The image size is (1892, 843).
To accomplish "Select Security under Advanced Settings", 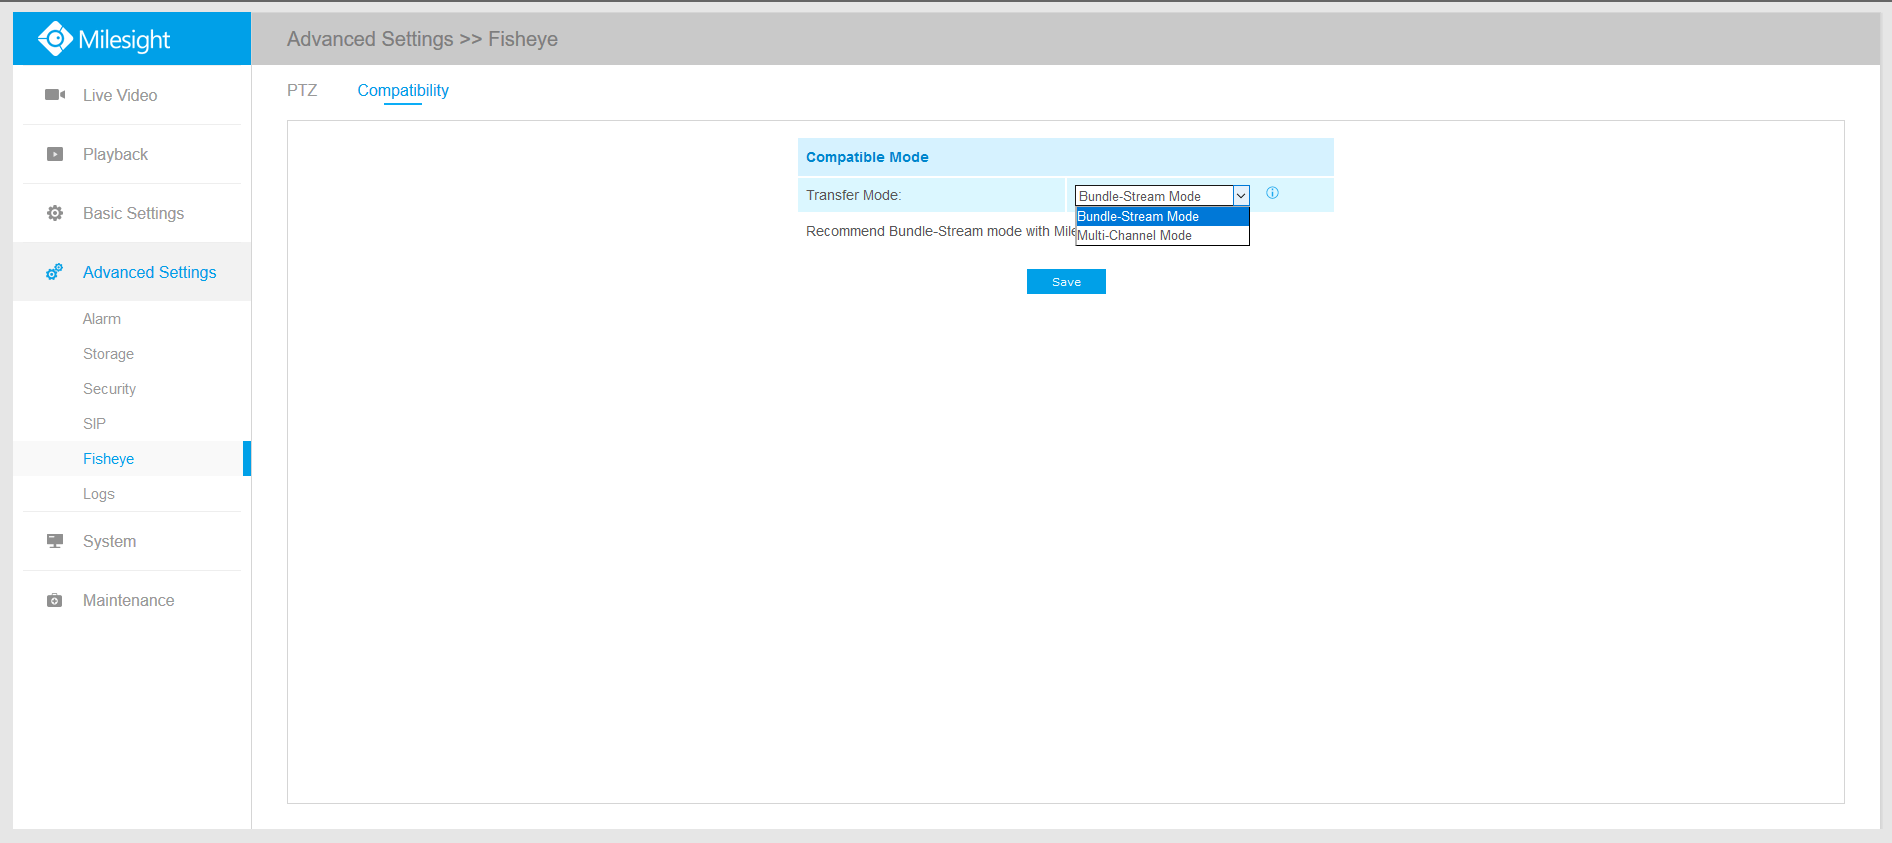I will click(x=109, y=389).
